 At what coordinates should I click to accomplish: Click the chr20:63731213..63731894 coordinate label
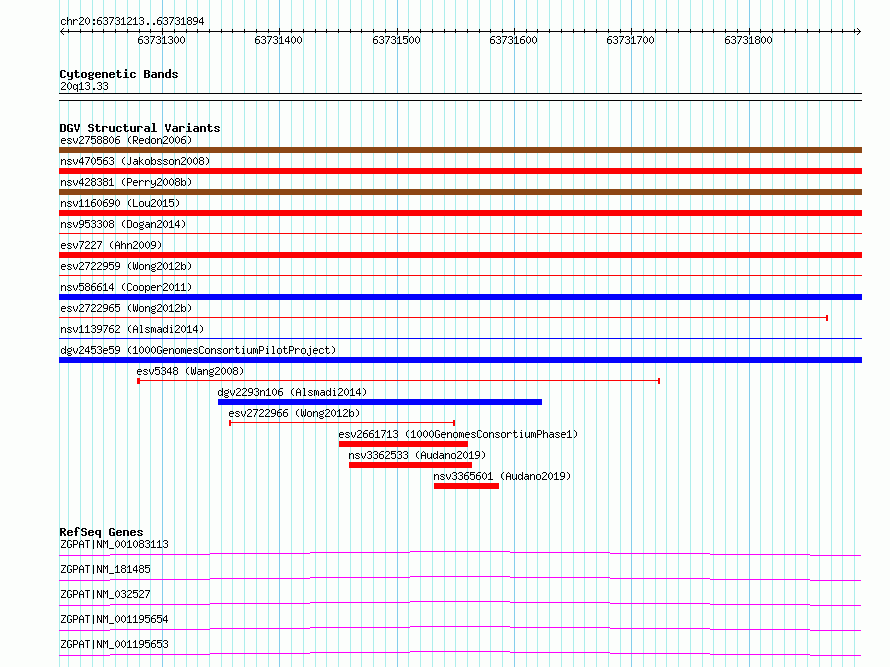pos(132,22)
